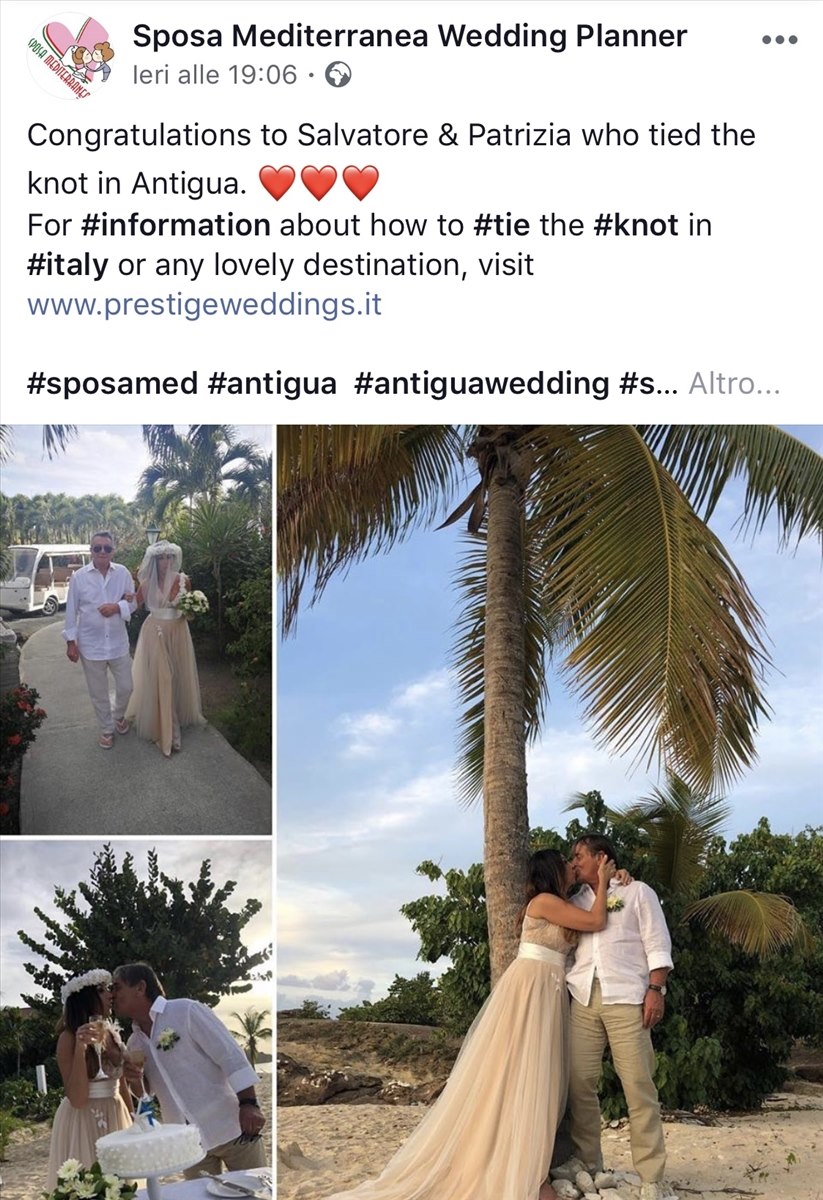Open the #italy hashtag
823x1200 pixels.
[69, 265]
